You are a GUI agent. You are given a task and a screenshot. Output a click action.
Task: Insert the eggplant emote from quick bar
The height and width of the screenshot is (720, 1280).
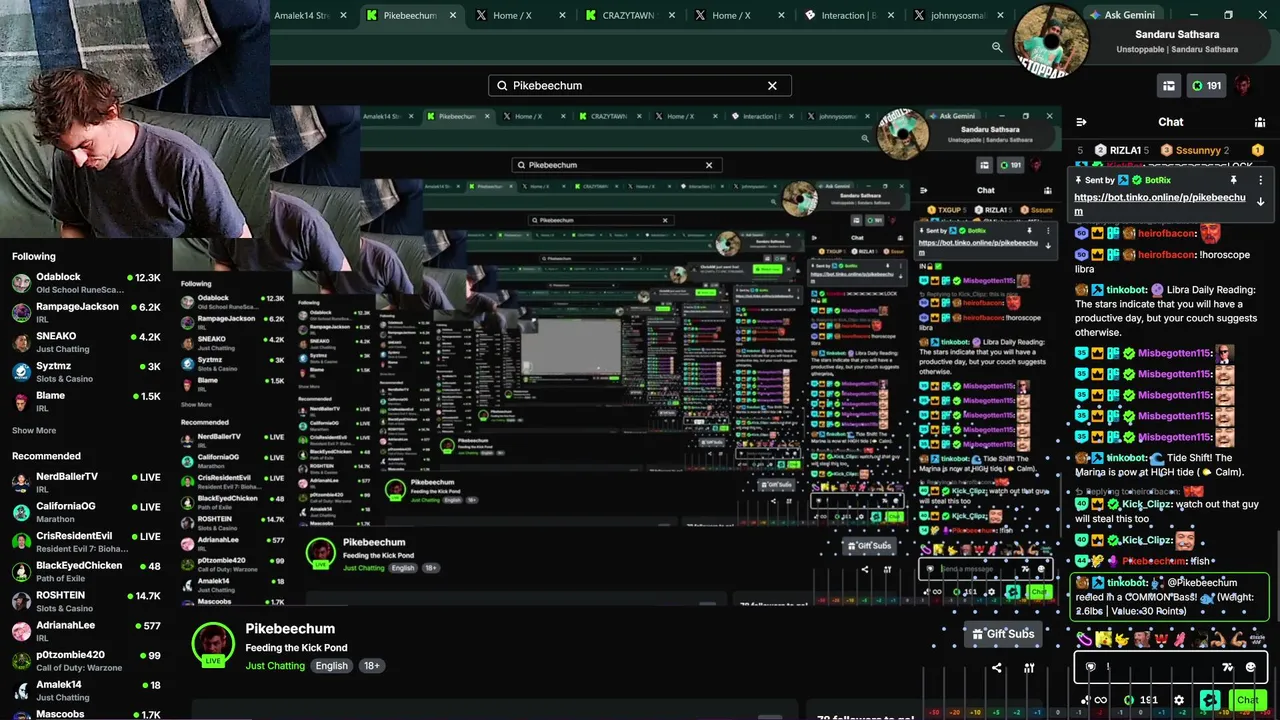(1083, 639)
